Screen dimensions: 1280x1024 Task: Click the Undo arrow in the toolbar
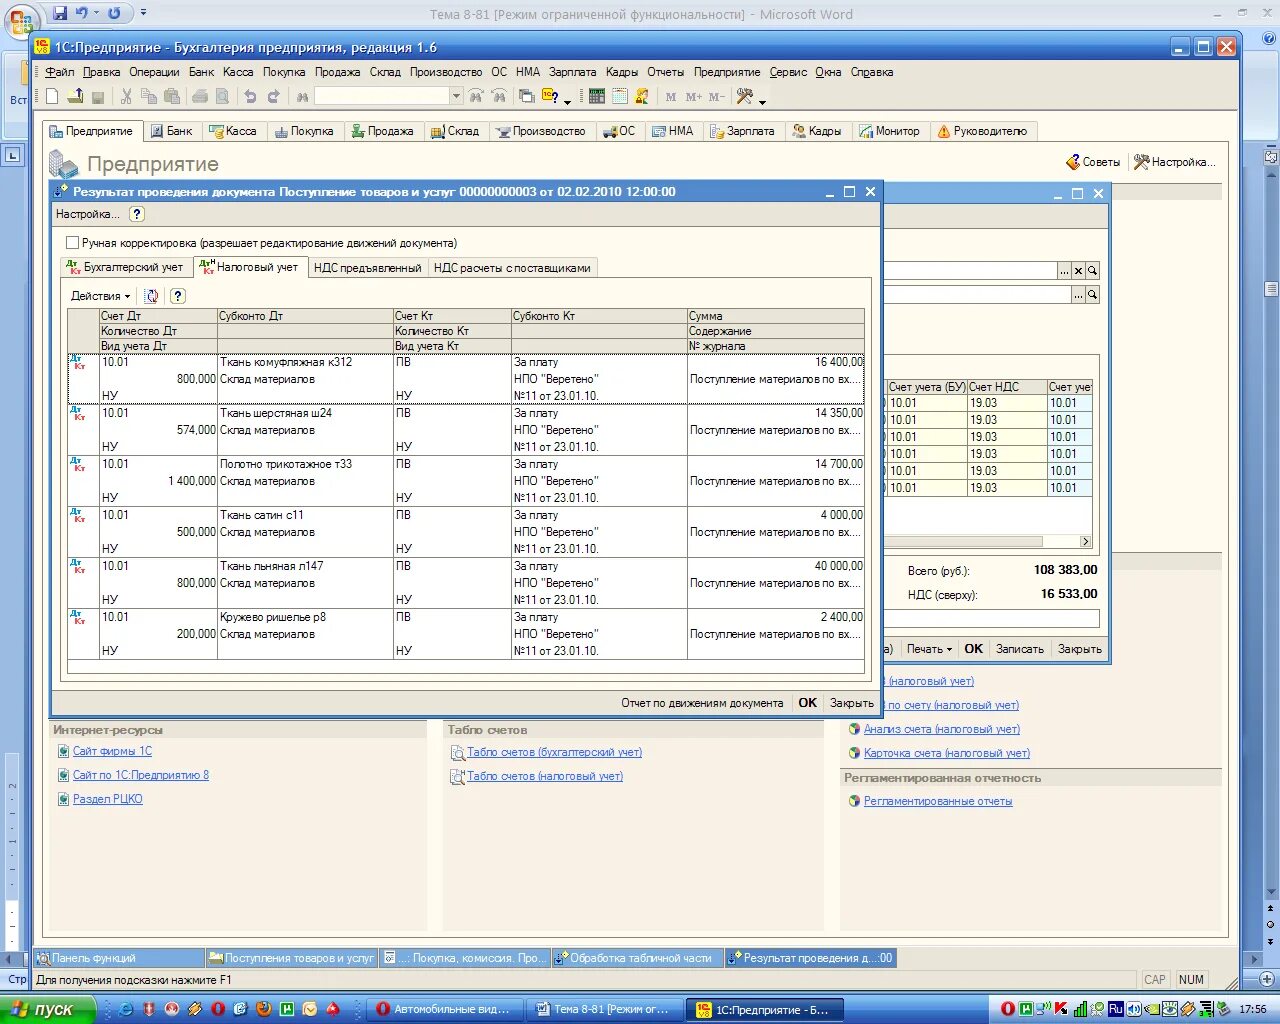point(250,97)
